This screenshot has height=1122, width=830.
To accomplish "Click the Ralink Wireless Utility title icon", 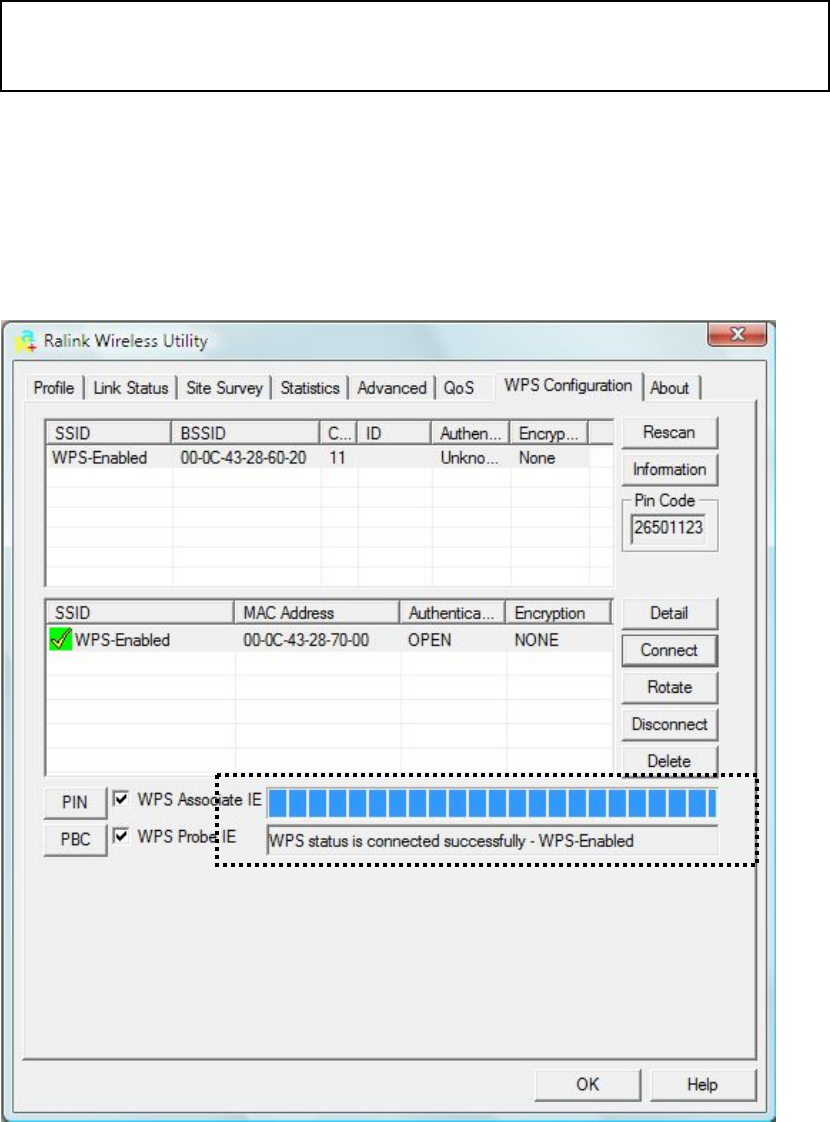I will point(26,341).
